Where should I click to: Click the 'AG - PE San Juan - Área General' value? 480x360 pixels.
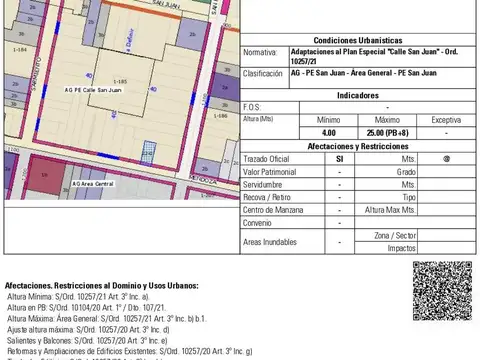[364, 73]
